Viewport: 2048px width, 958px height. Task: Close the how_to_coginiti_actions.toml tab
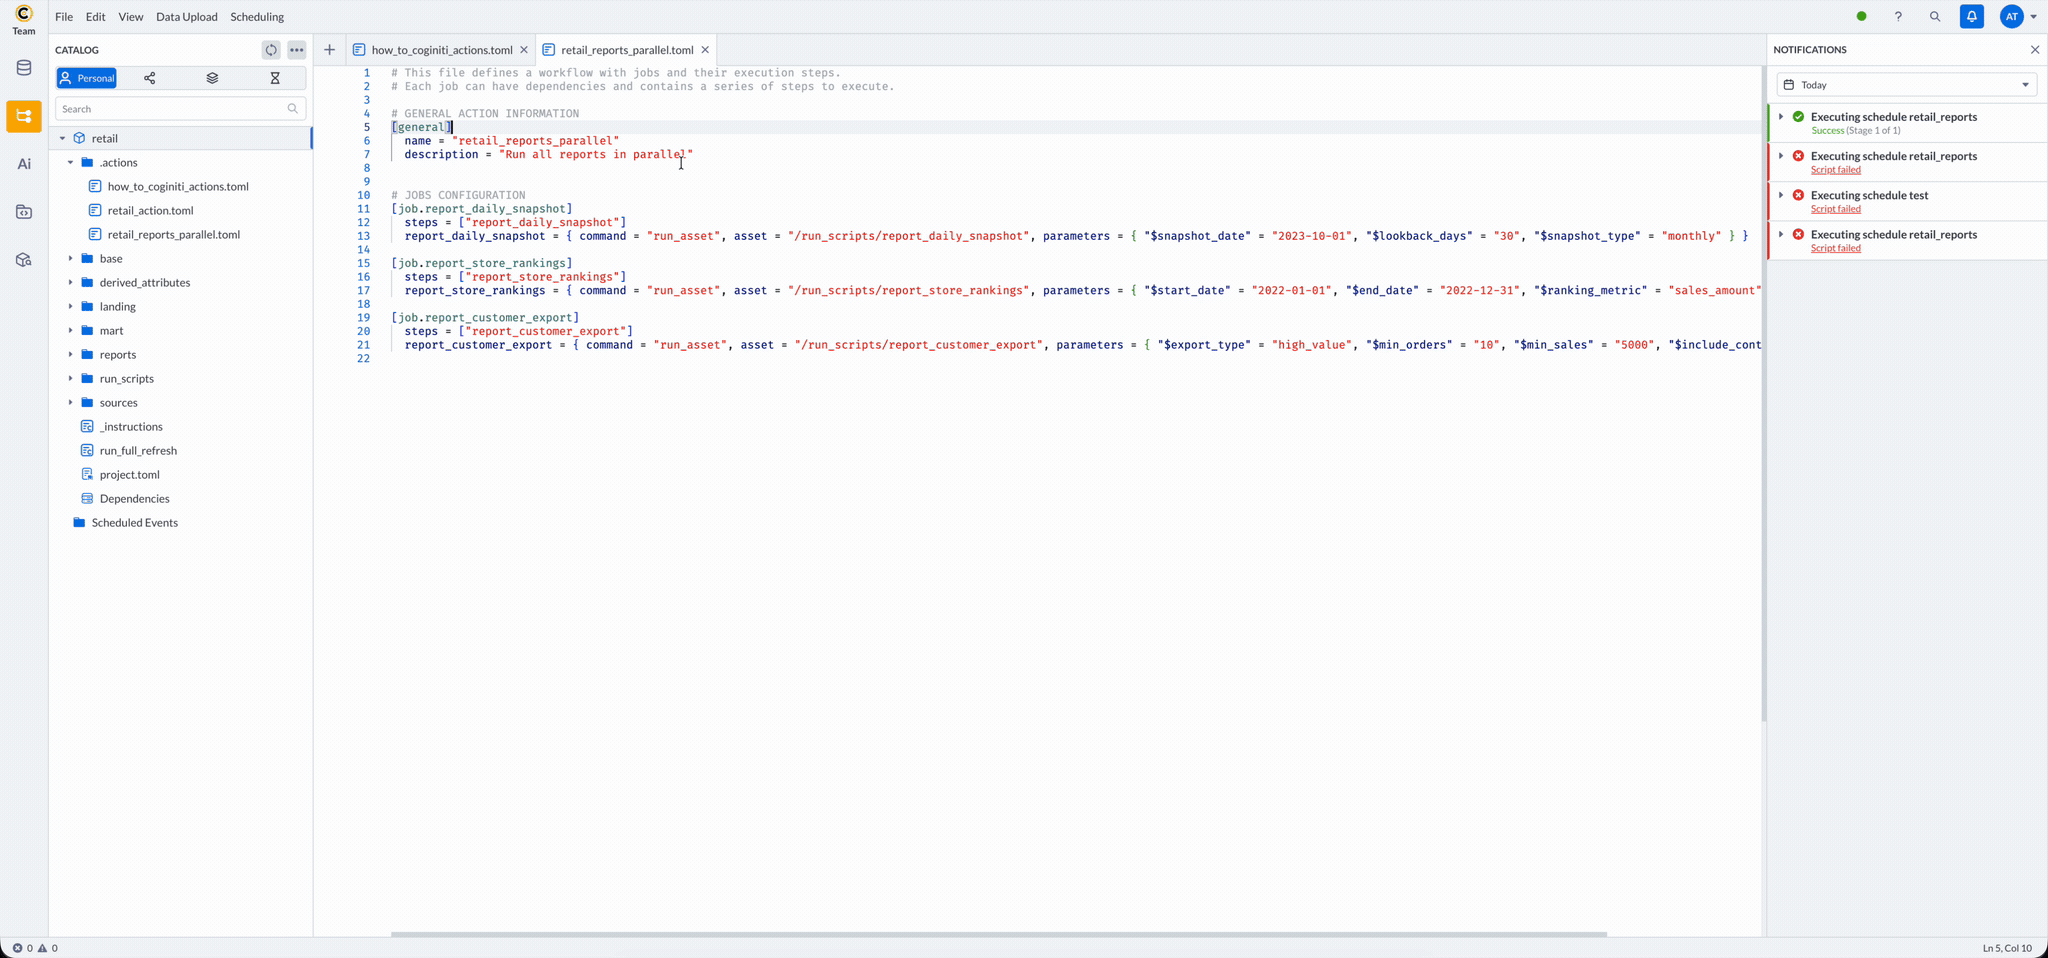524,50
